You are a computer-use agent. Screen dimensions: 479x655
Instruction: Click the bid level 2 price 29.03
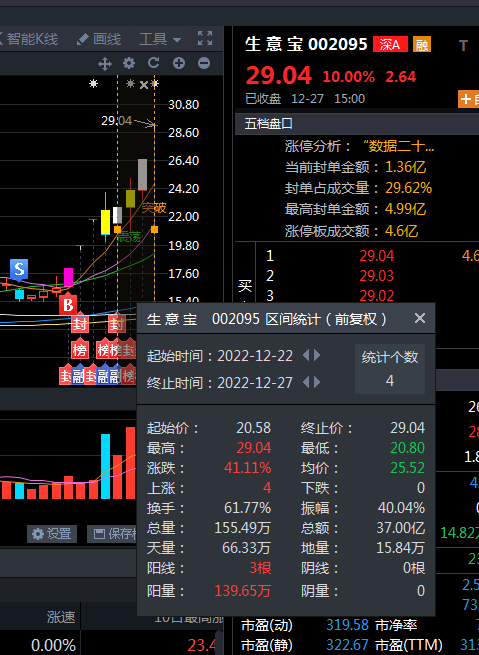tap(377, 276)
